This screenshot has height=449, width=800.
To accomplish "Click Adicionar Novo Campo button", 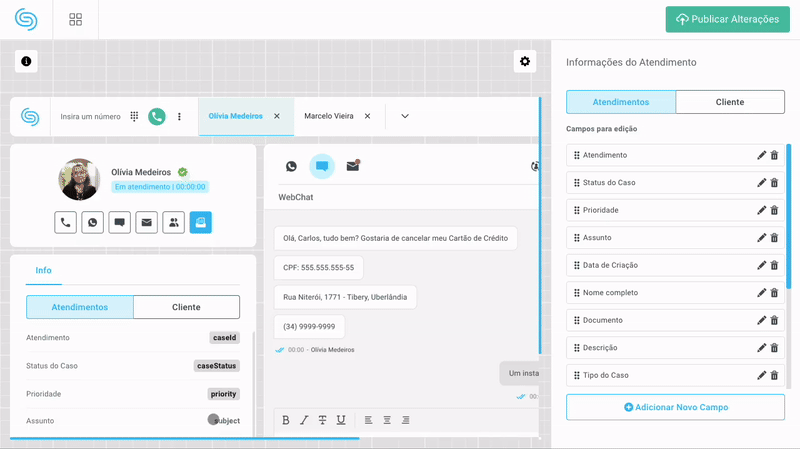I will (675, 407).
